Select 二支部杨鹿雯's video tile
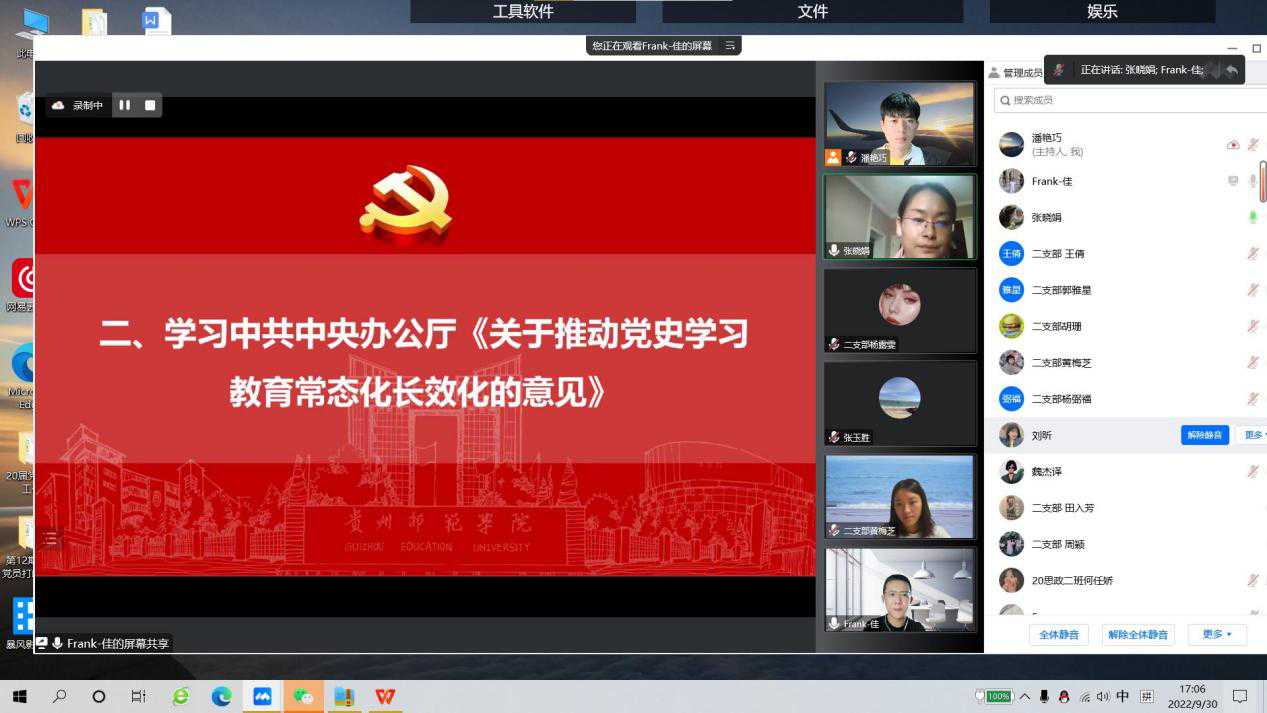 [x=899, y=310]
